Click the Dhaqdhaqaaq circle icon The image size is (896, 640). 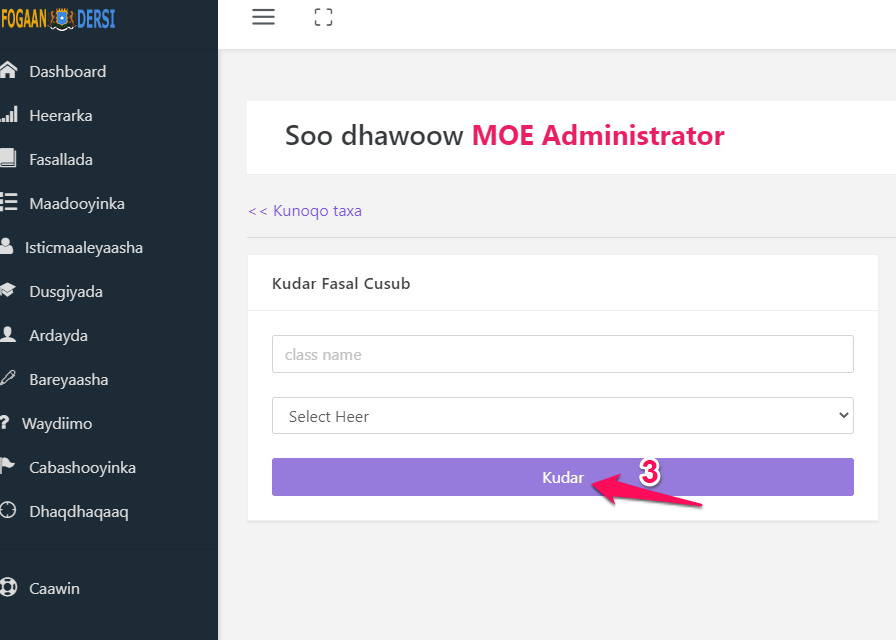pos(8,510)
